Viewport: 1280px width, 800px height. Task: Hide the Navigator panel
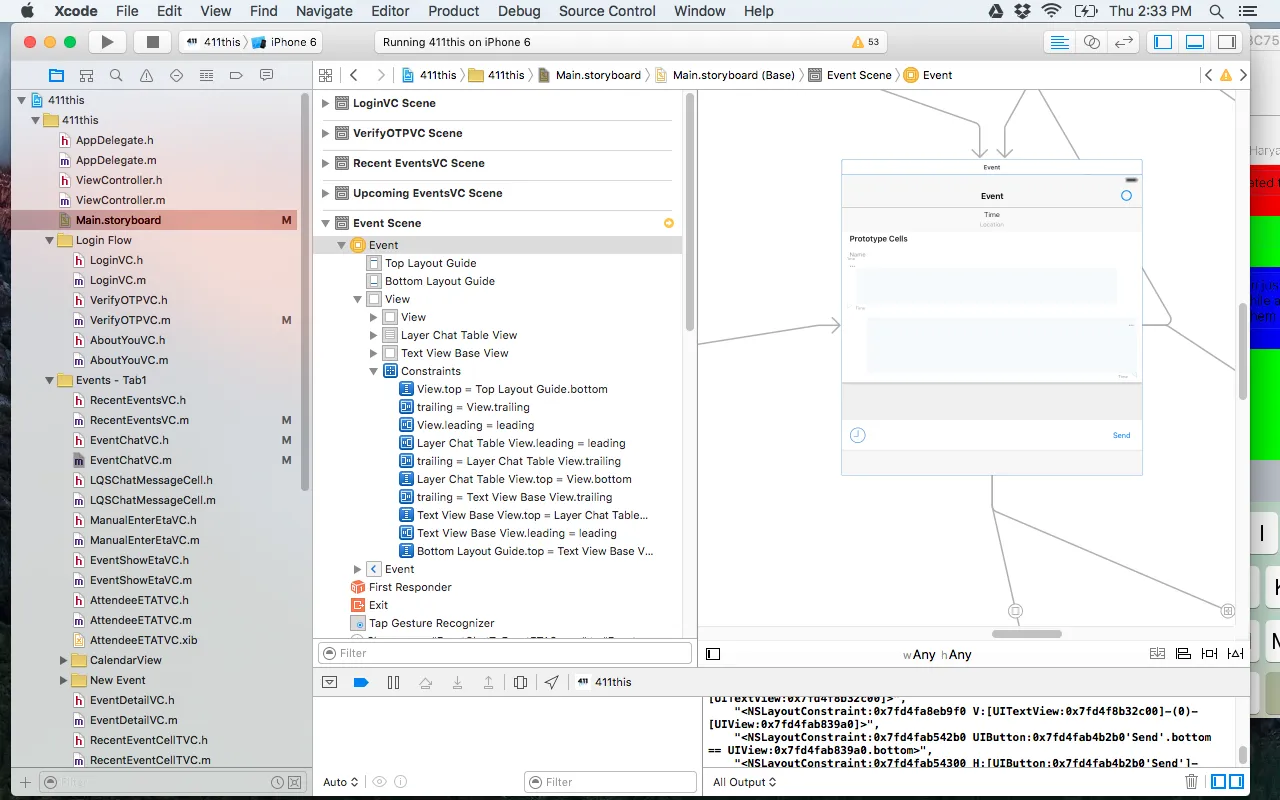point(1163,42)
